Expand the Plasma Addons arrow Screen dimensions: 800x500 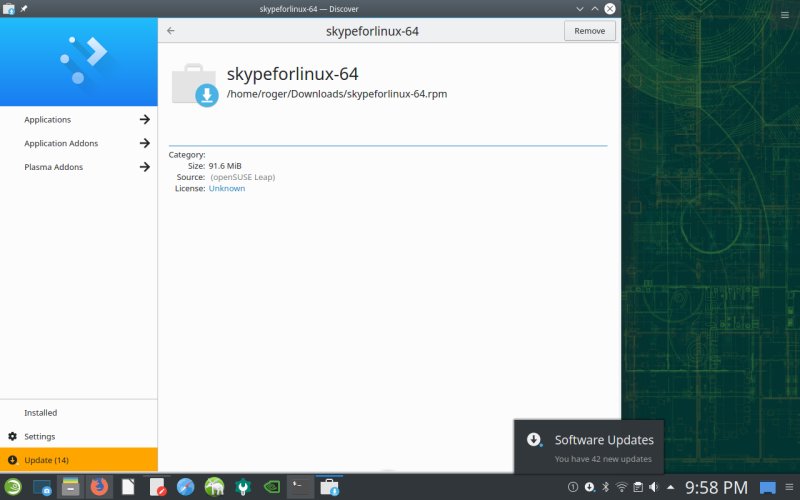[x=145, y=167]
